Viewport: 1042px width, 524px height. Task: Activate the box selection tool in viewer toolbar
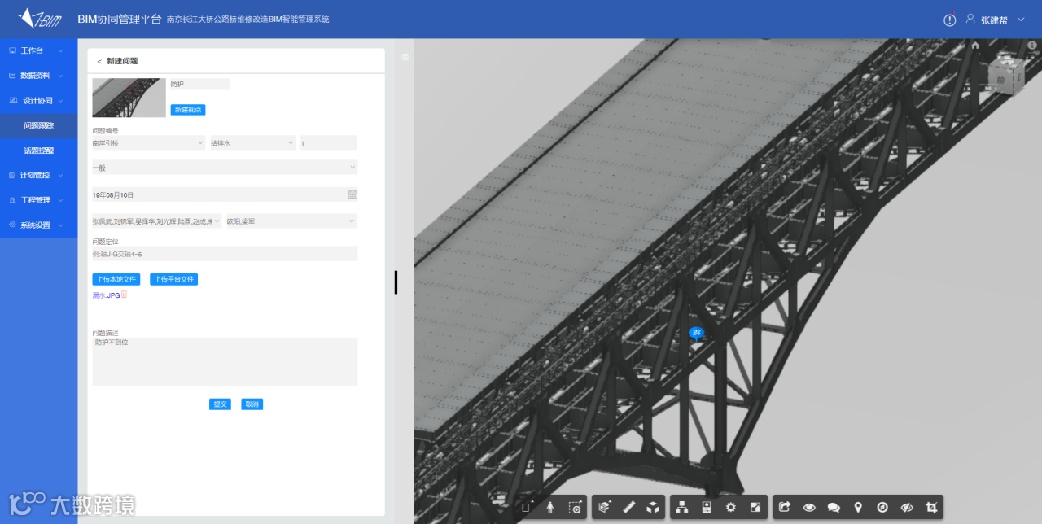point(575,508)
